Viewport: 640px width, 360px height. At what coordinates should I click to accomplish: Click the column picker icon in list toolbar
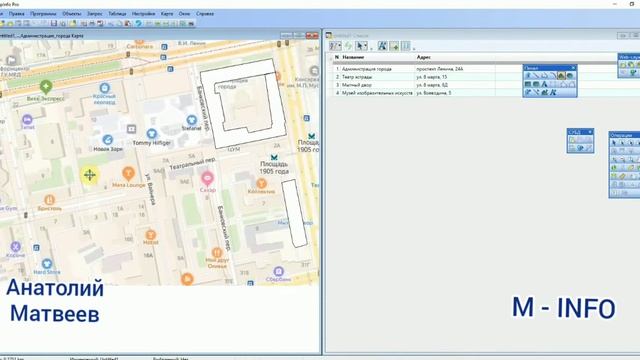(x=406, y=46)
